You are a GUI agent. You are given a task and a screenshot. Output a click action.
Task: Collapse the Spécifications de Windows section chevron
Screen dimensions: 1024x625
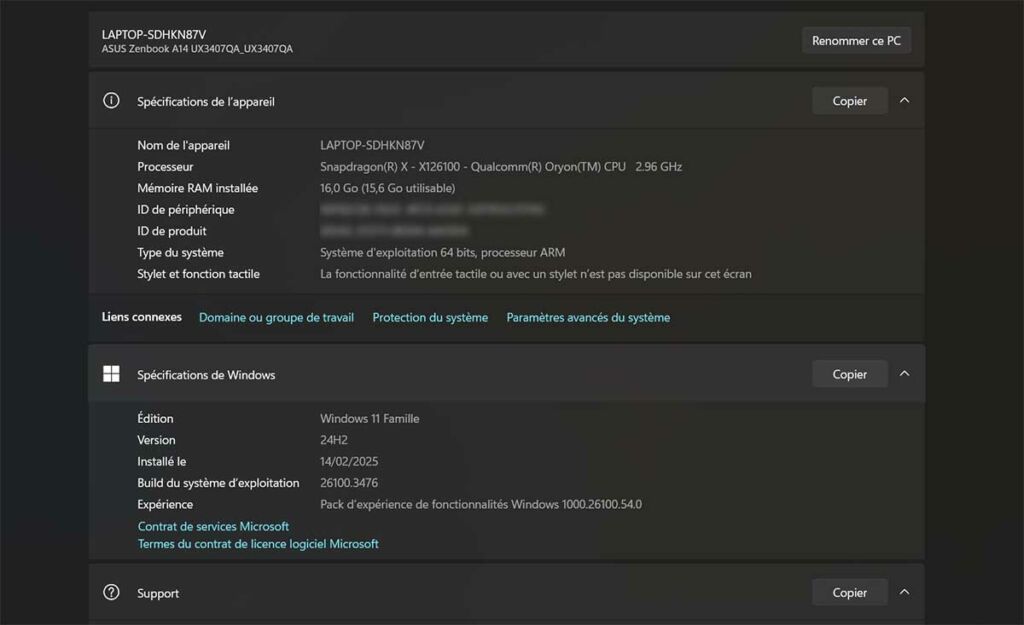point(904,374)
